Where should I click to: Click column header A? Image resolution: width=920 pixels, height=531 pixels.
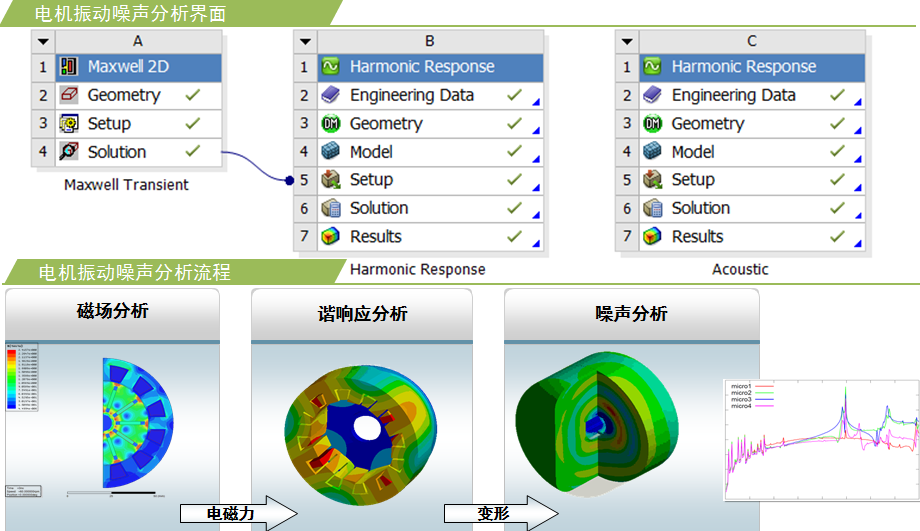click(138, 42)
